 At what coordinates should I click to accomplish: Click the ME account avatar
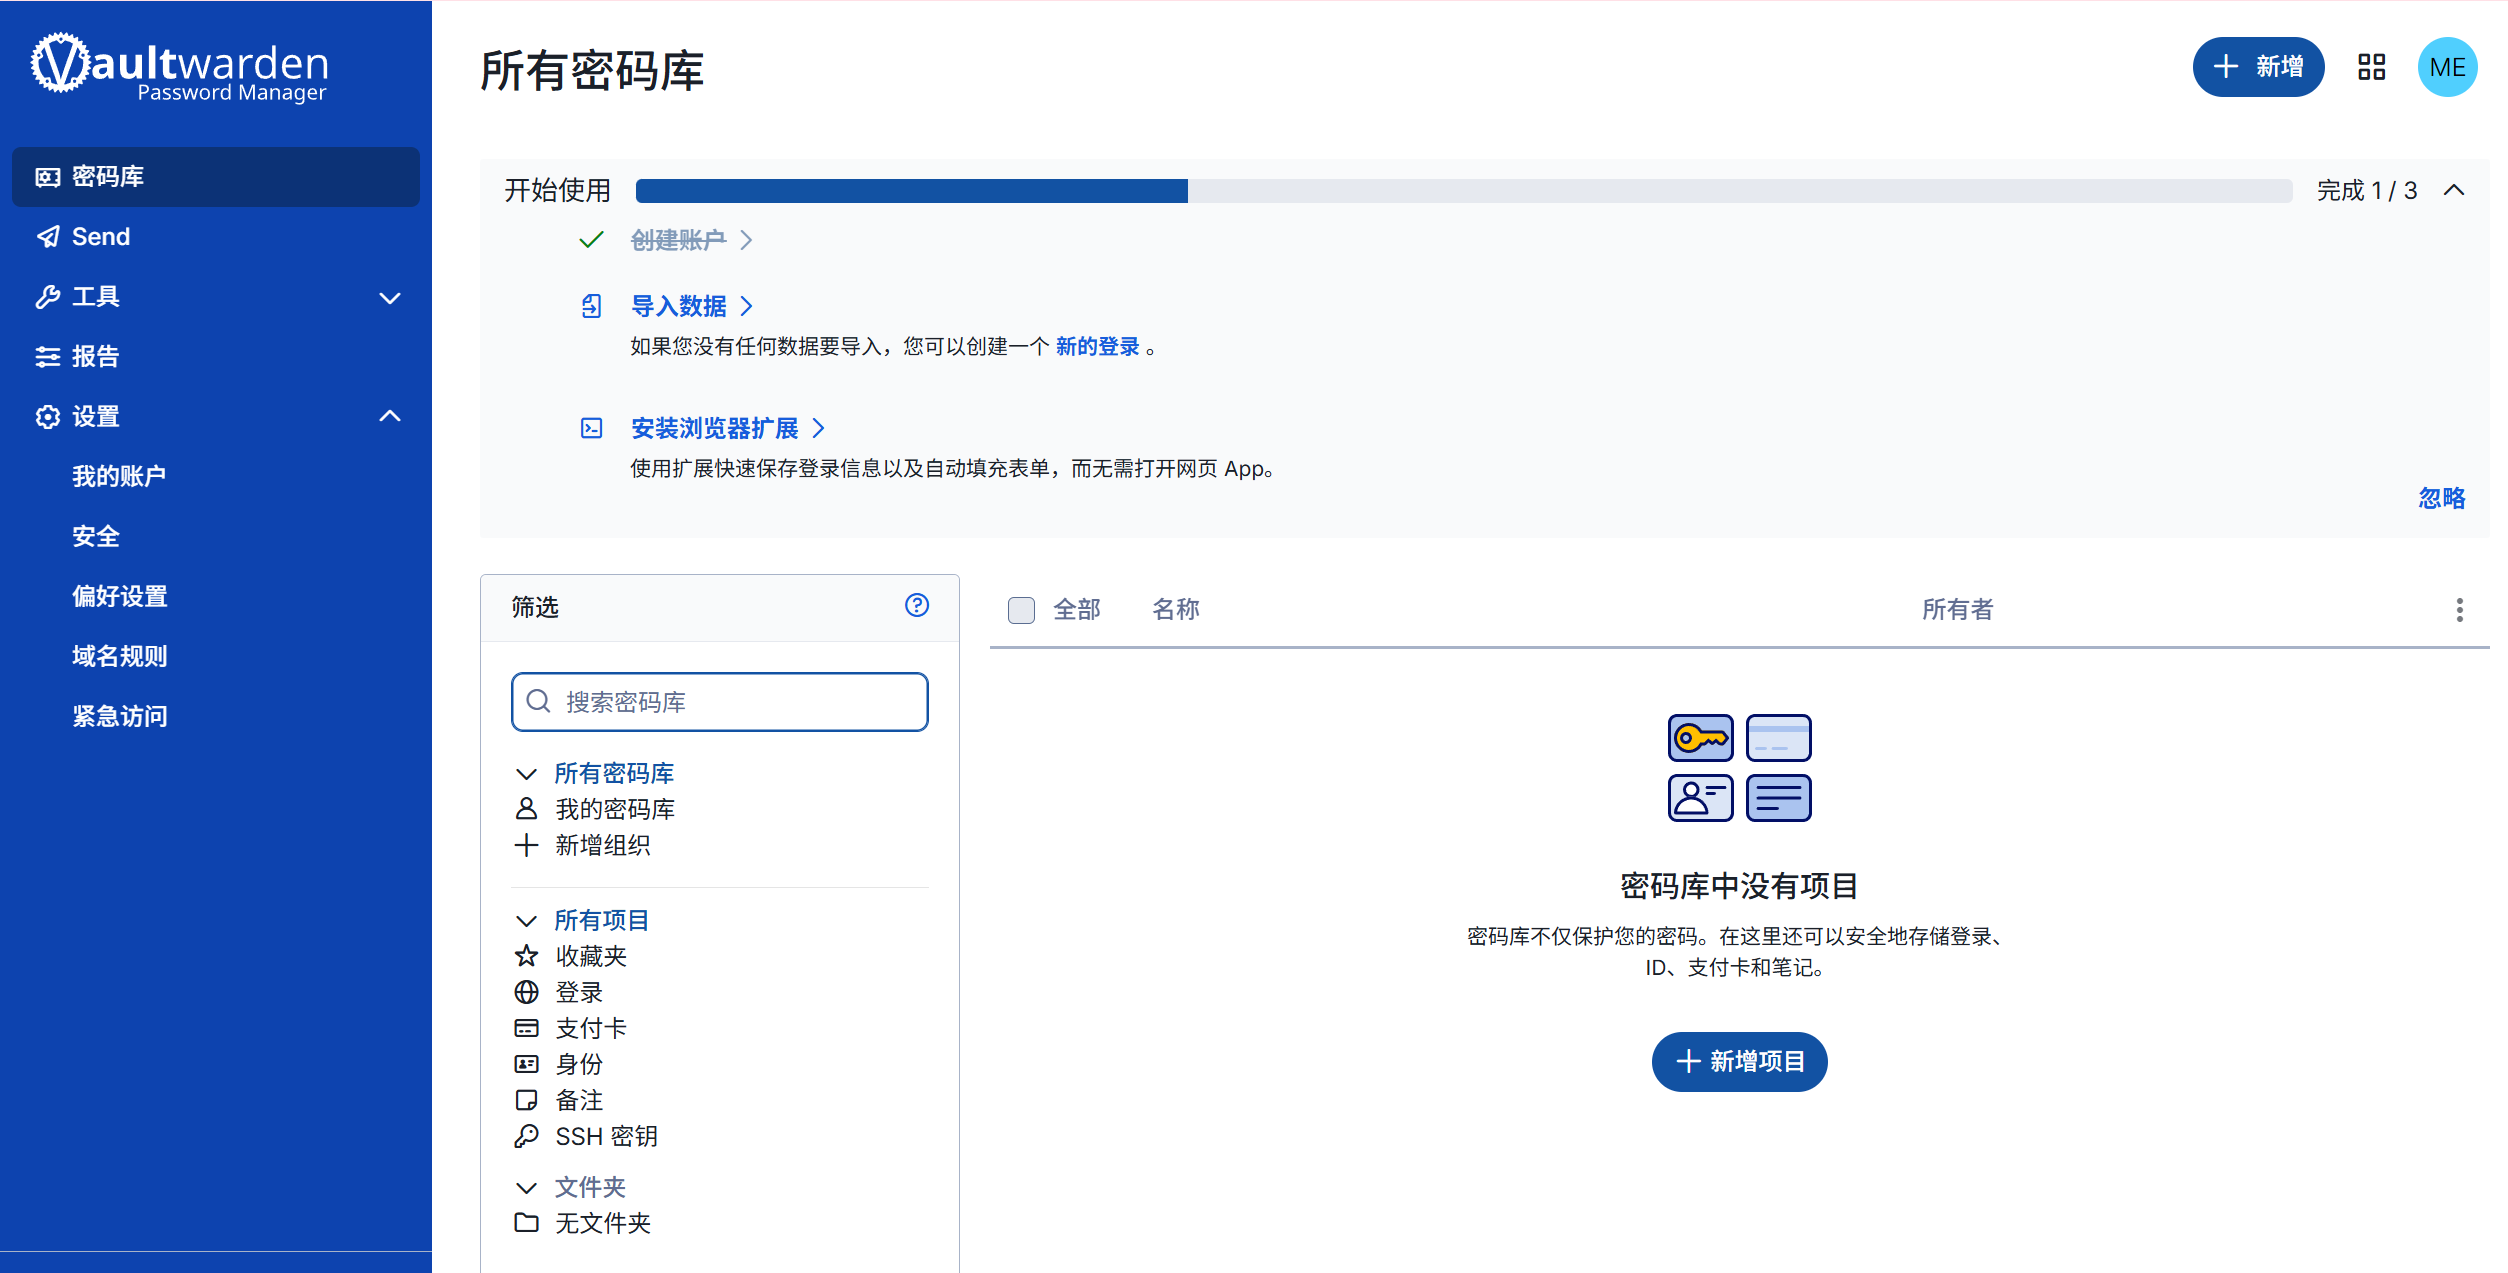pyautogui.click(x=2446, y=67)
